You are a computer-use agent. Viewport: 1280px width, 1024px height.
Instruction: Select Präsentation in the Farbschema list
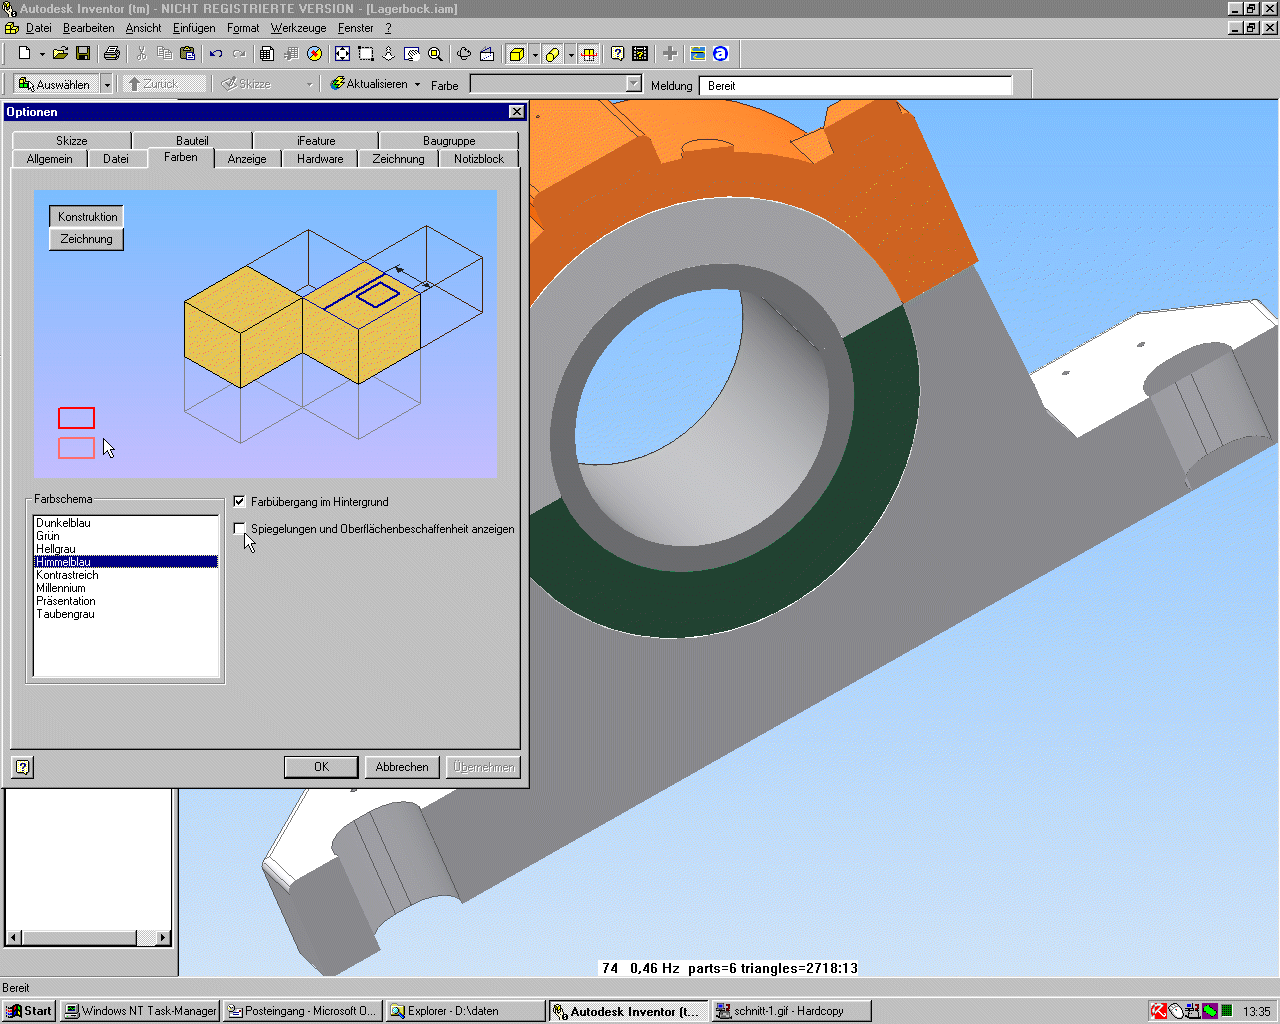click(x=66, y=601)
